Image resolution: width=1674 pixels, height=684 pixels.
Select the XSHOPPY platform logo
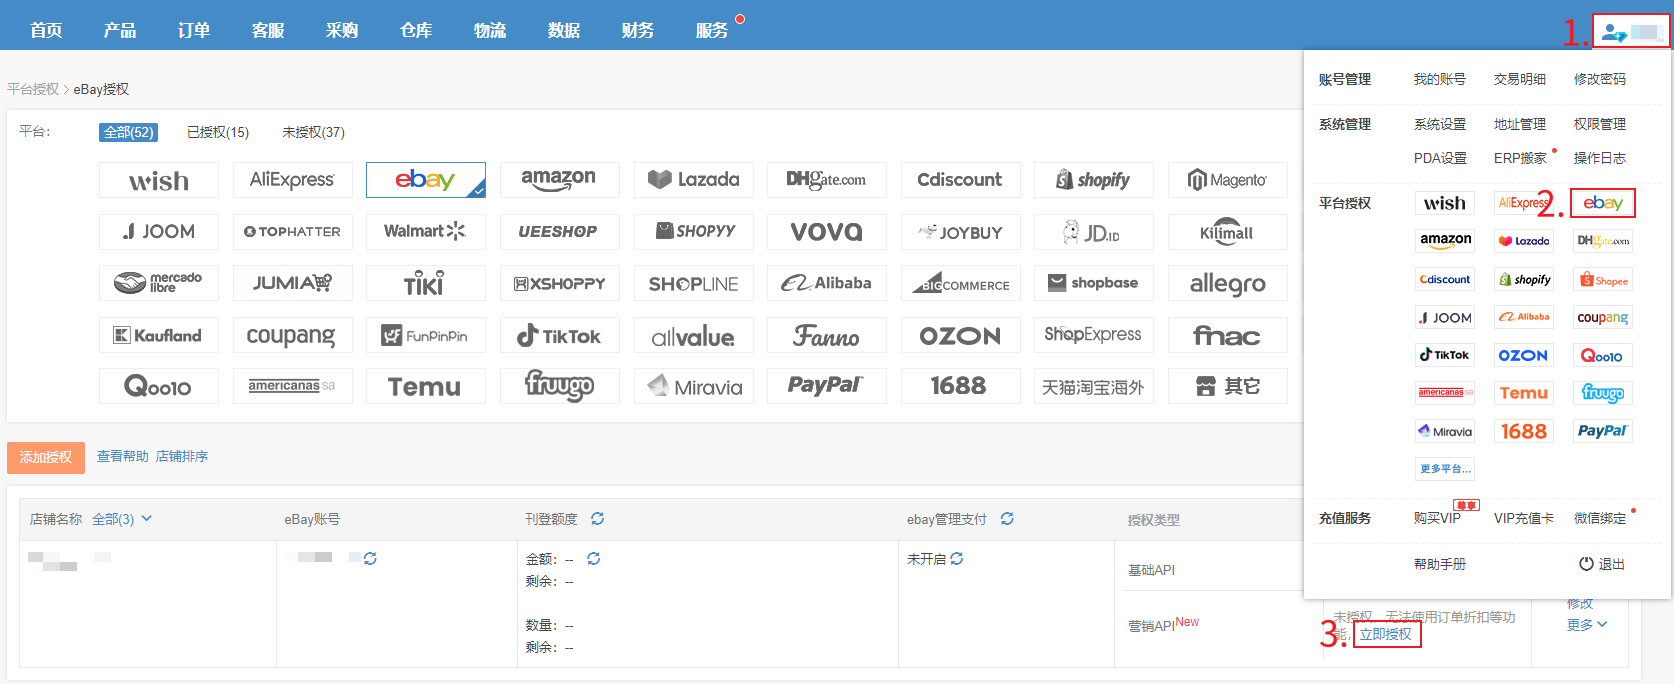click(x=559, y=283)
